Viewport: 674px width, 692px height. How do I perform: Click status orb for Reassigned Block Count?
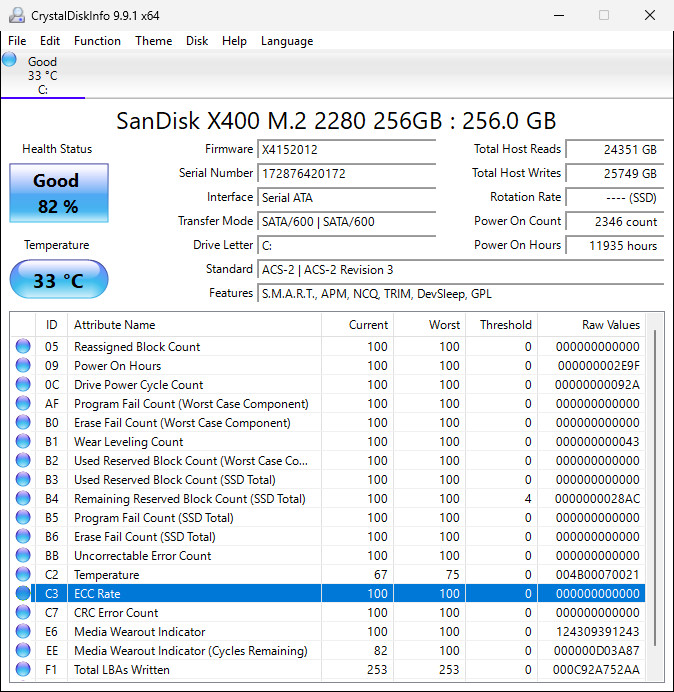(x=23, y=346)
